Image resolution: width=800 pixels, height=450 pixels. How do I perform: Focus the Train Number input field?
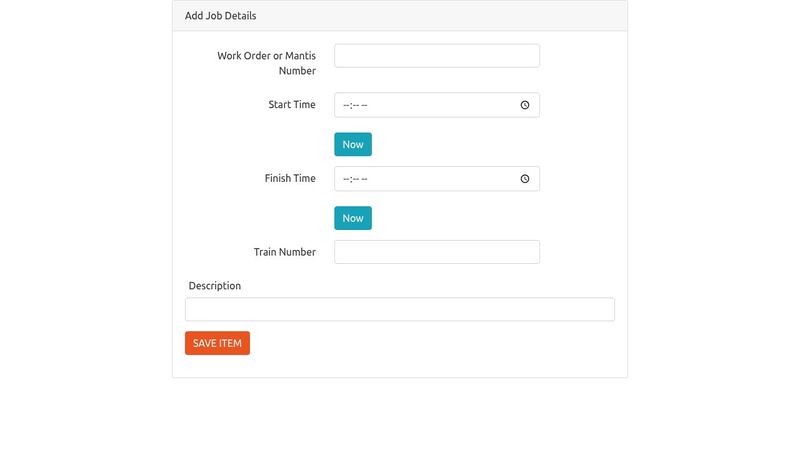(x=436, y=252)
